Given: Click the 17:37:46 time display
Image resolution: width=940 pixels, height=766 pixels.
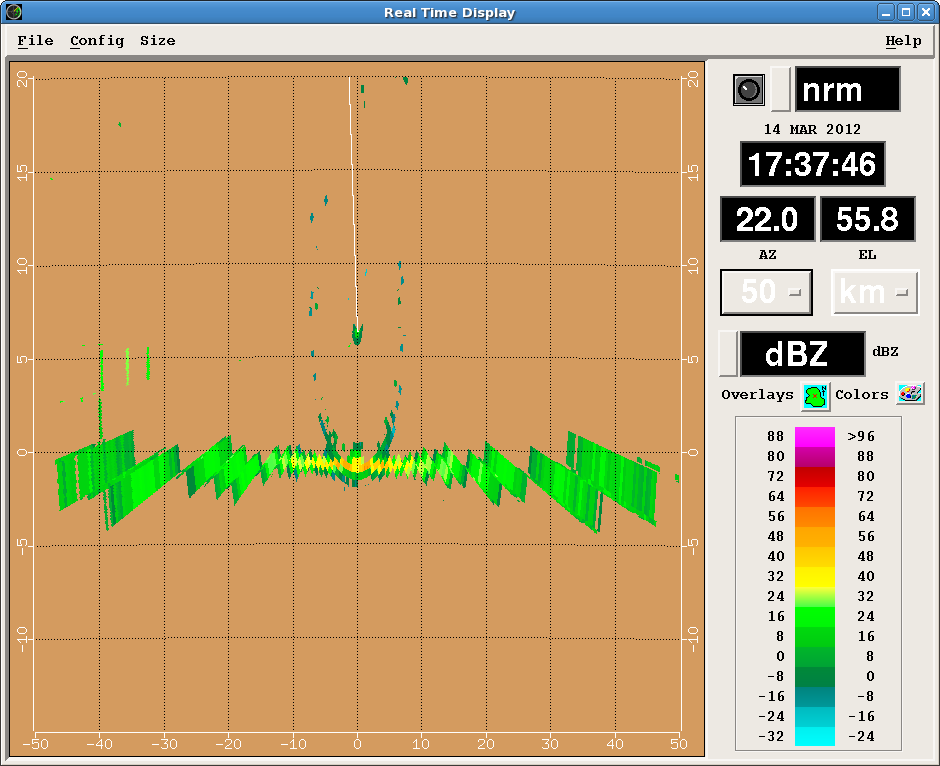Looking at the screenshot, I should (812, 164).
